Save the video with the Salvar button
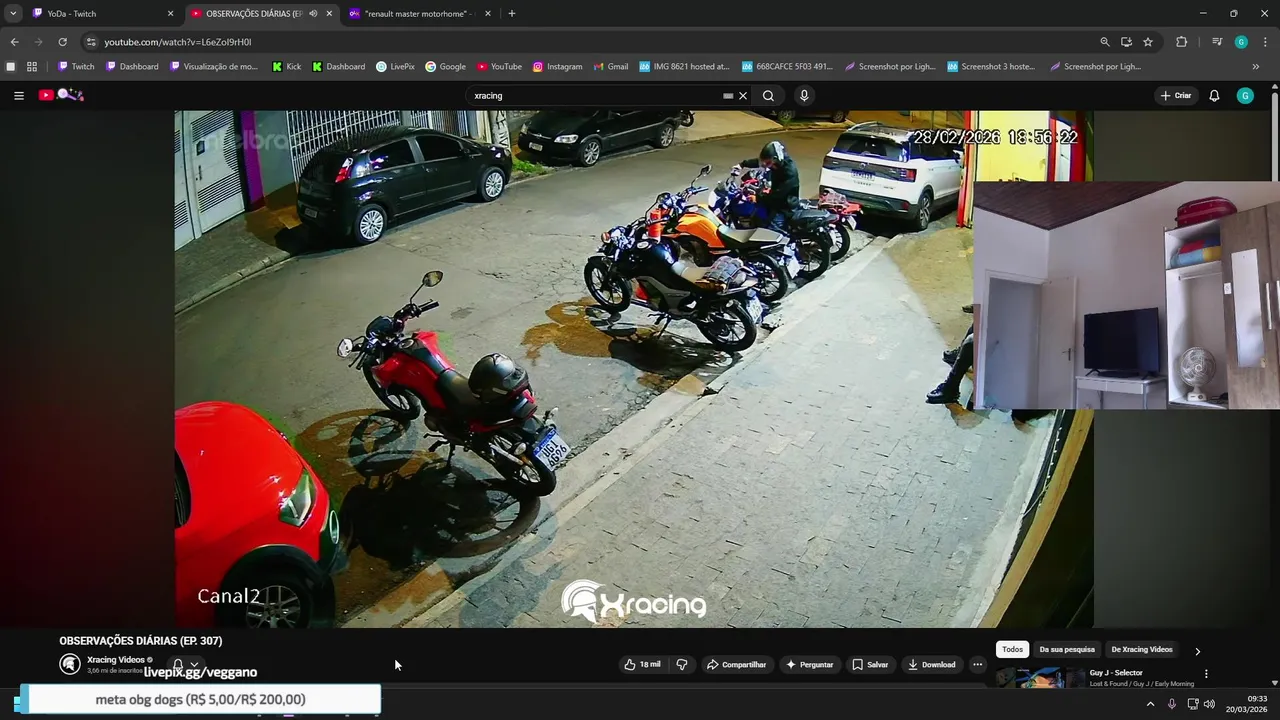Image resolution: width=1280 pixels, height=720 pixels. pyautogui.click(x=870, y=664)
